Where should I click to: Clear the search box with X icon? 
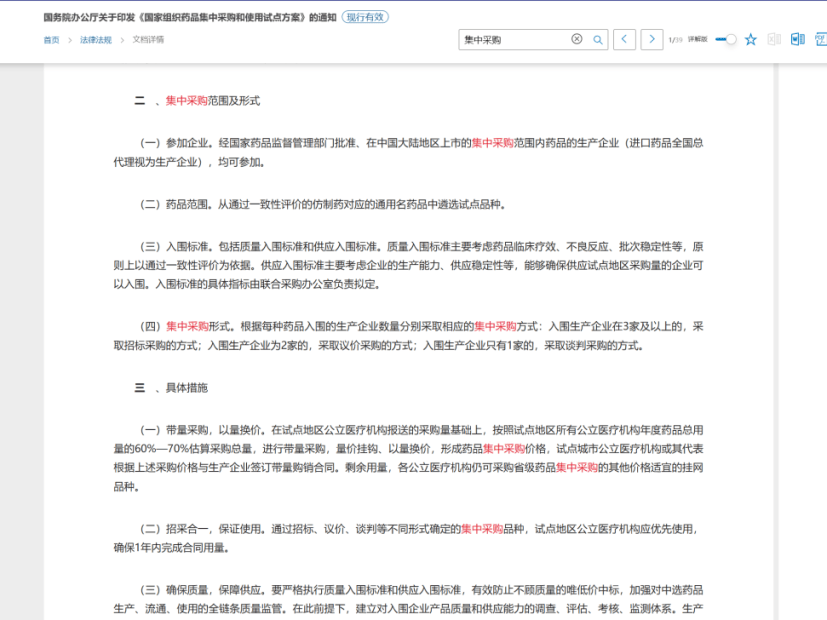(576, 39)
